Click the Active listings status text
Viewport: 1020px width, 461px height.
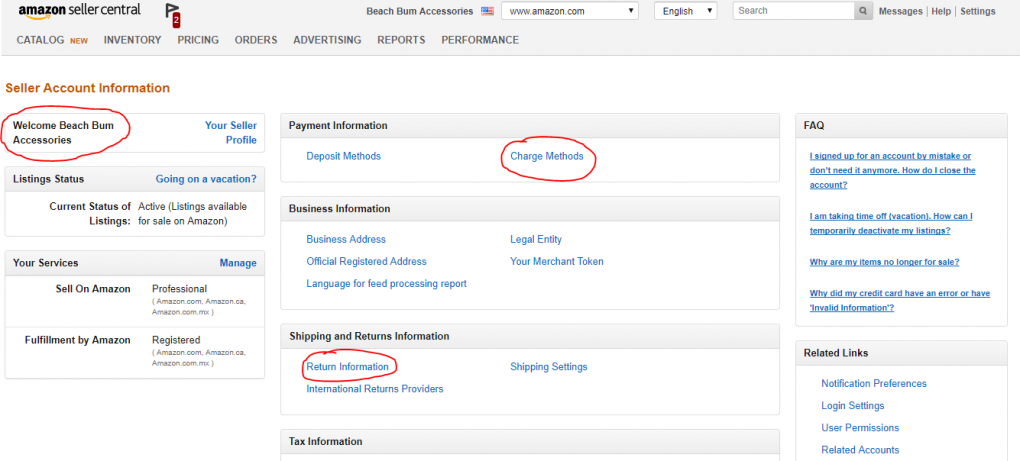tap(193, 214)
